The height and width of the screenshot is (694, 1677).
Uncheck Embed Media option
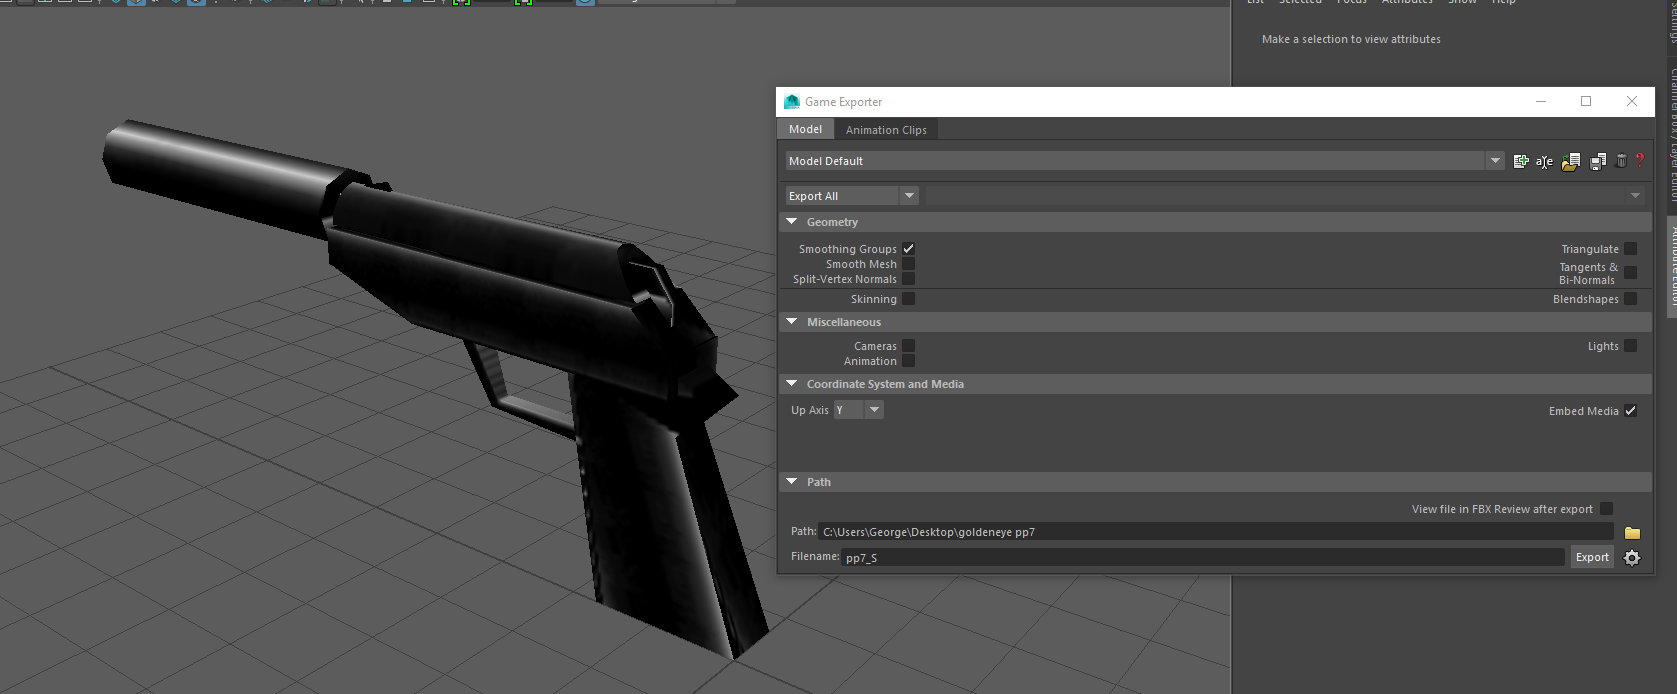pos(1631,411)
